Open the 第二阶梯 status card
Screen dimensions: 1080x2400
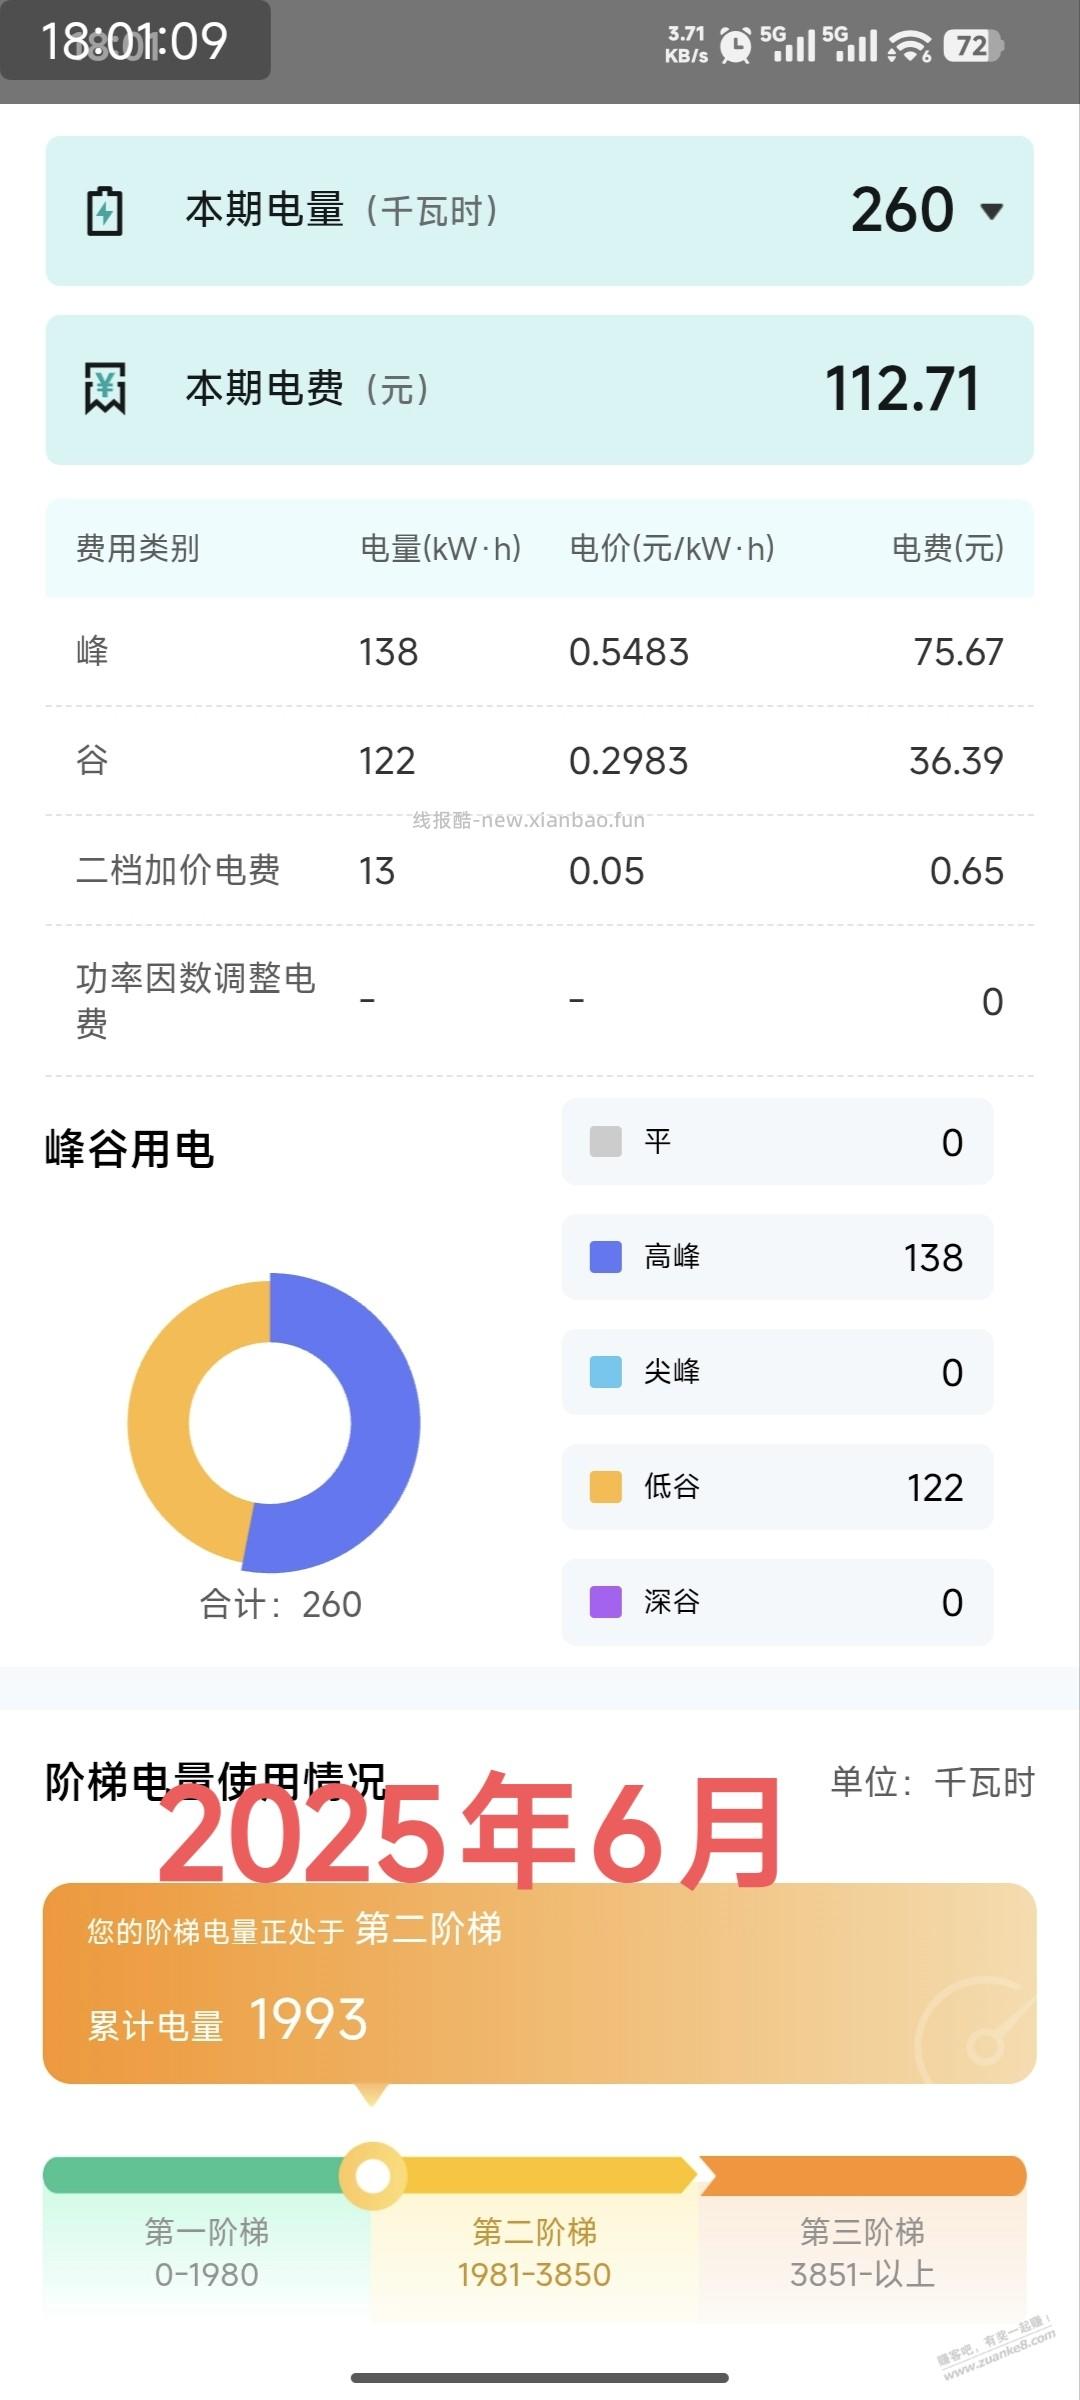tap(540, 1984)
